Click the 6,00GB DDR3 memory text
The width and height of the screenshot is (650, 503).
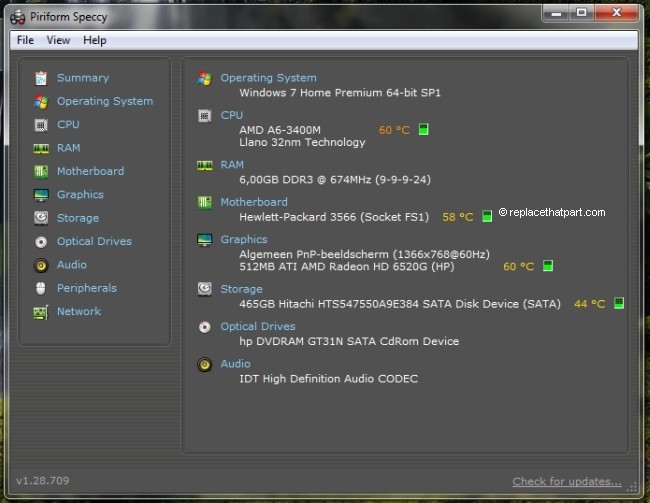click(335, 180)
